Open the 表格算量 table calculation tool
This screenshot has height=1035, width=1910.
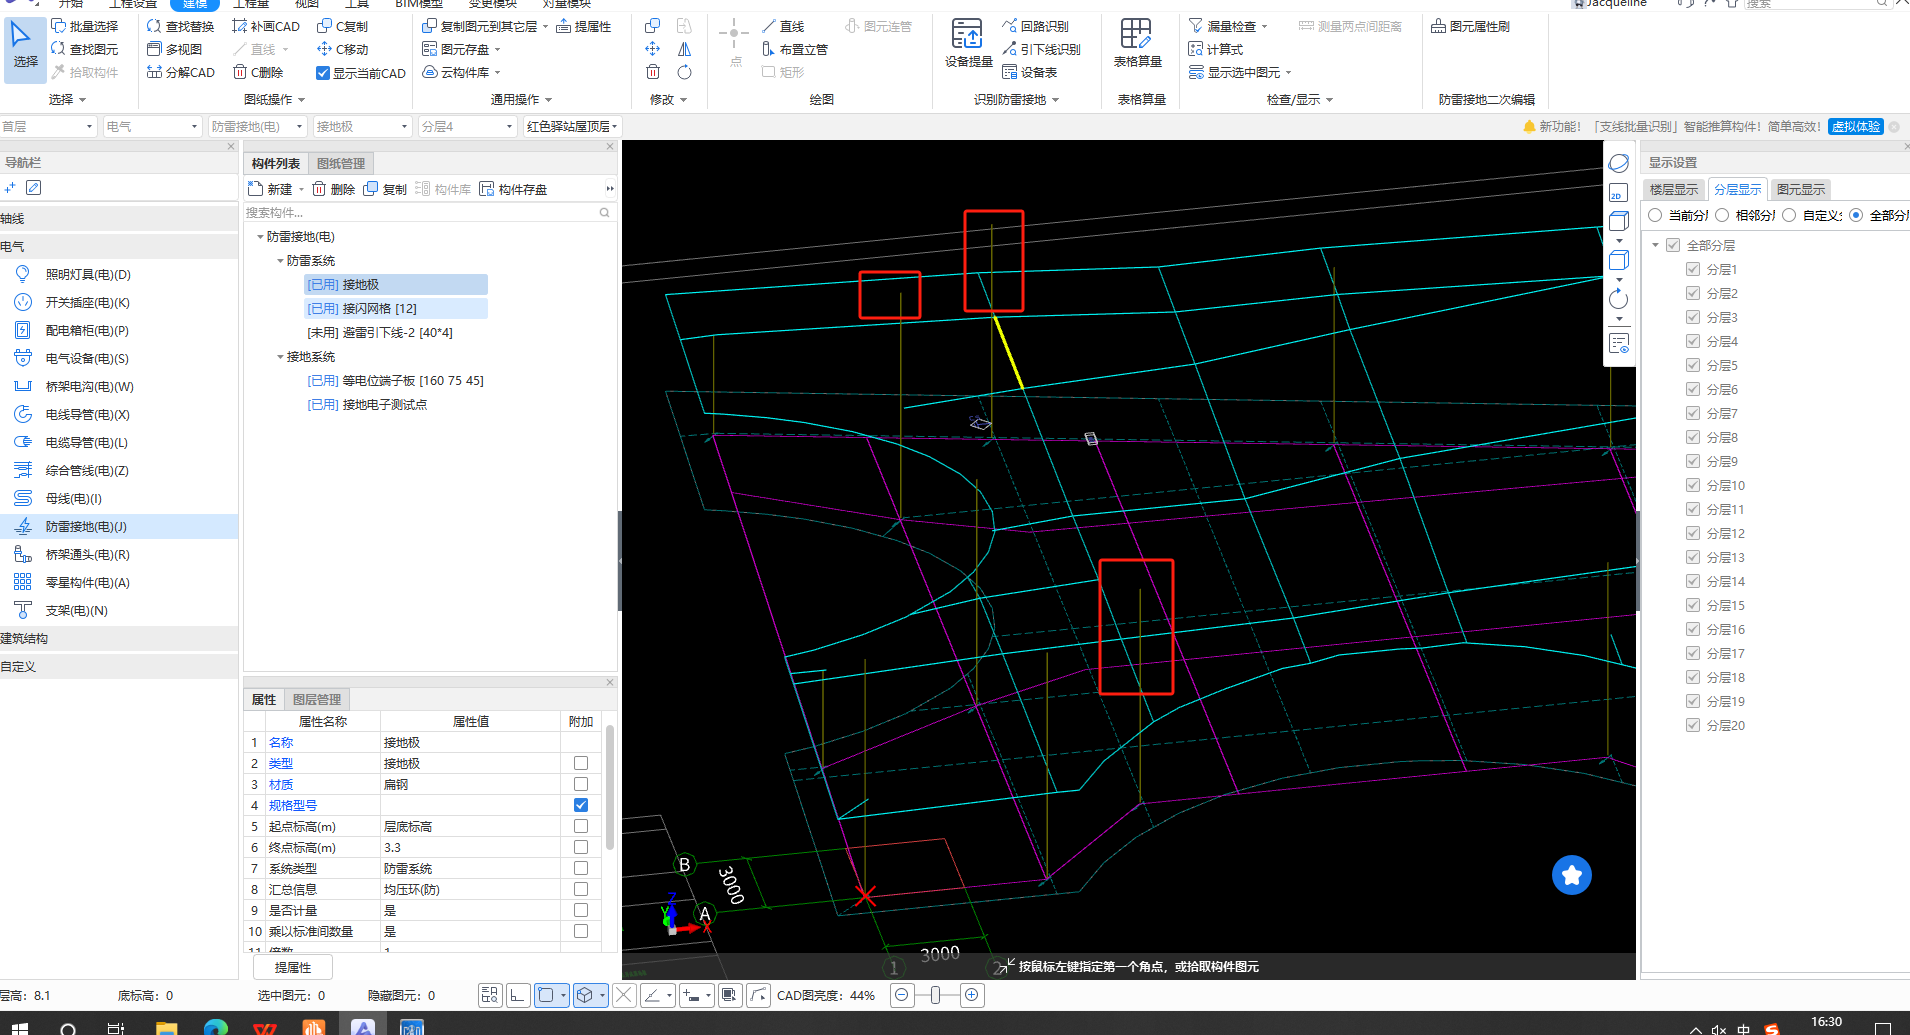tap(1137, 42)
